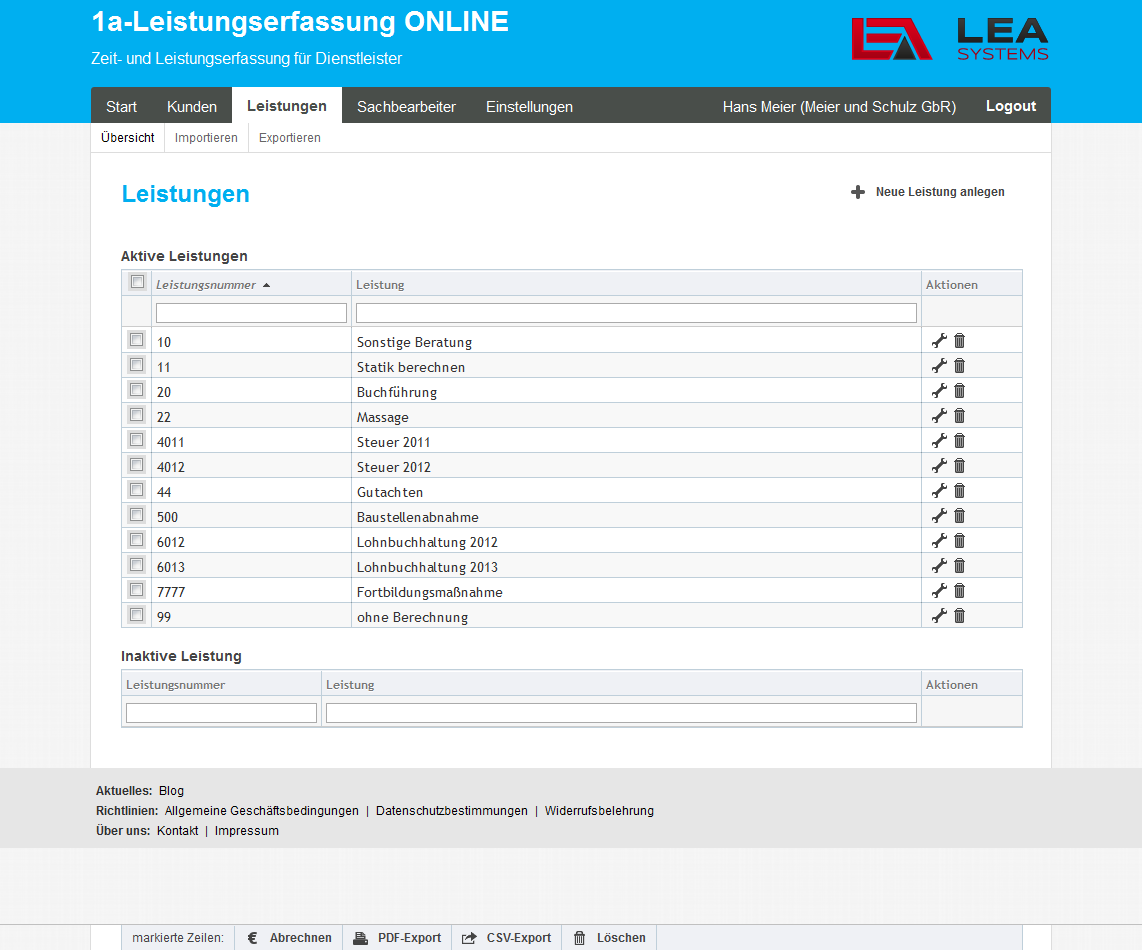Open Kontakt link in footer
This screenshot has width=1142, height=950.
coord(177,831)
